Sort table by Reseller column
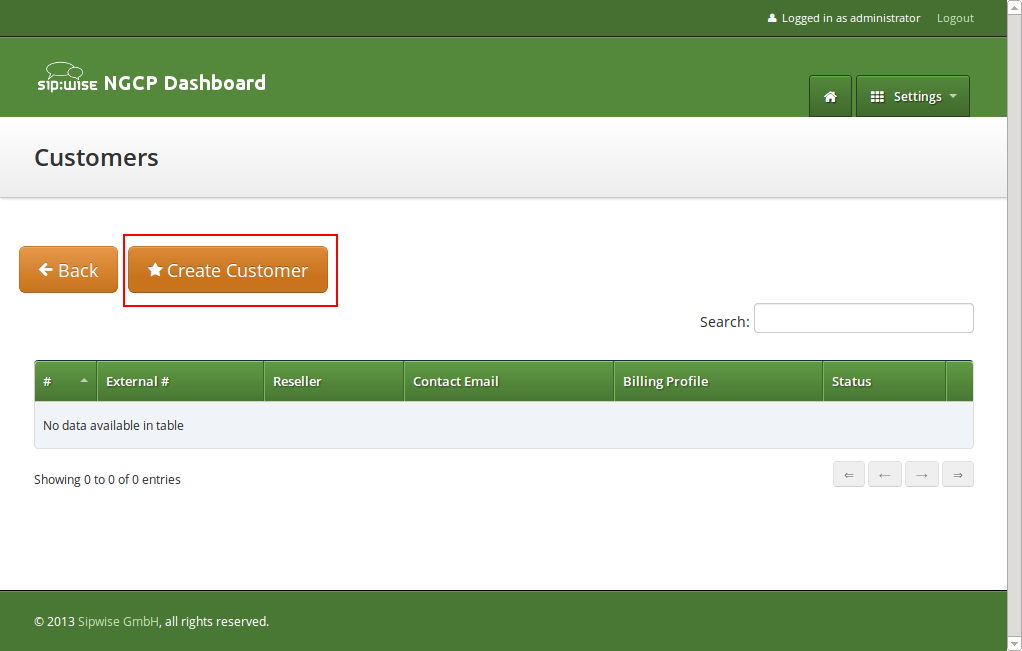Image resolution: width=1022 pixels, height=651 pixels. tap(333, 381)
